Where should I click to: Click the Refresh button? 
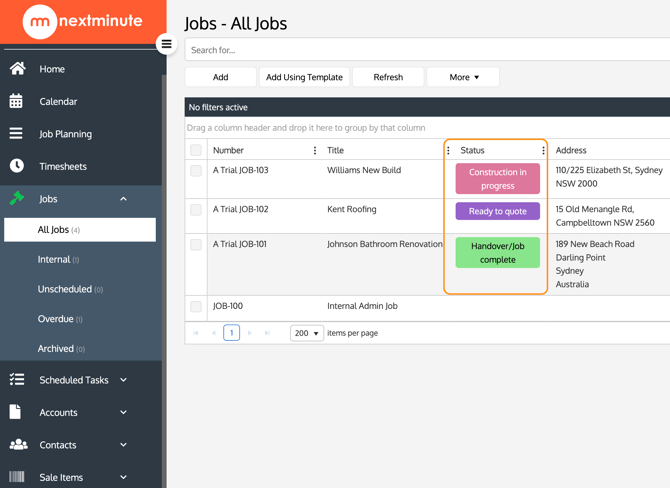388,77
